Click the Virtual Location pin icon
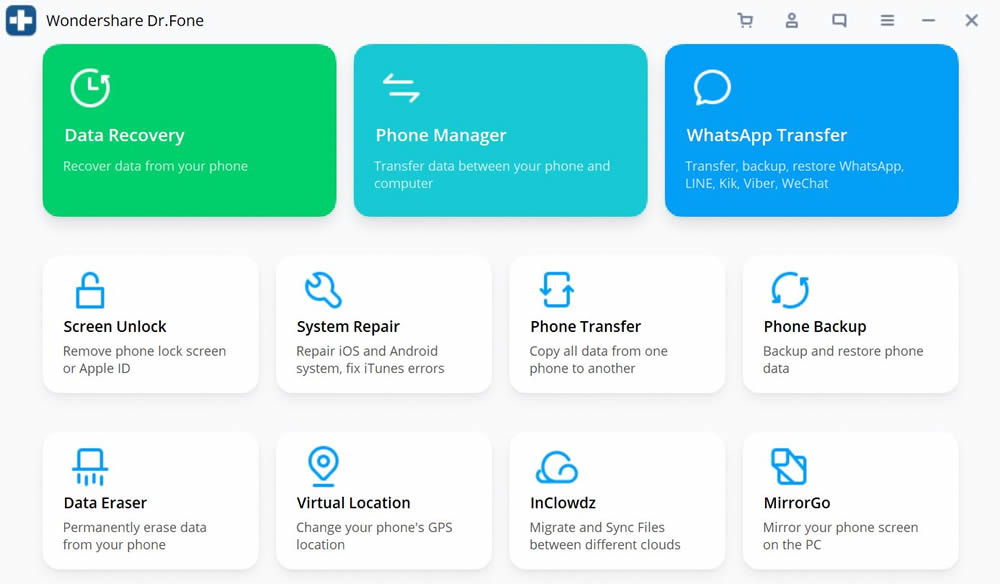 point(323,466)
